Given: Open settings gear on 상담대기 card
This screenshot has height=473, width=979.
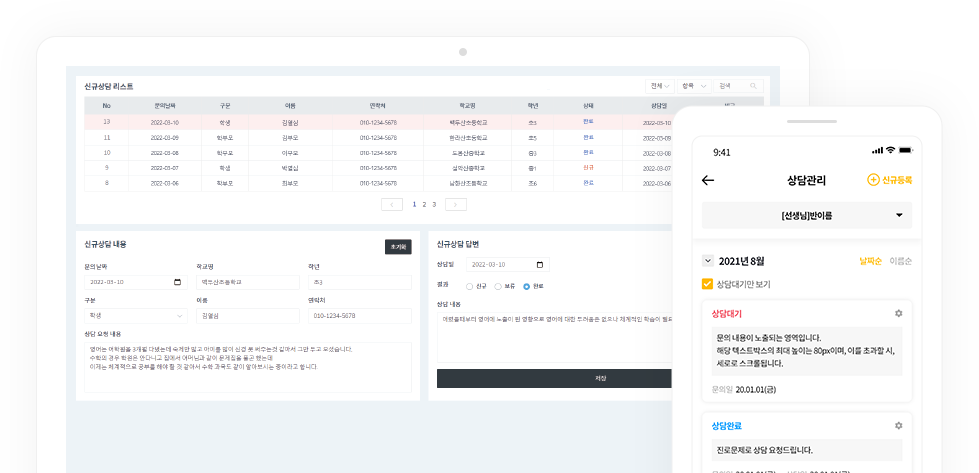Looking at the screenshot, I should point(898,313).
